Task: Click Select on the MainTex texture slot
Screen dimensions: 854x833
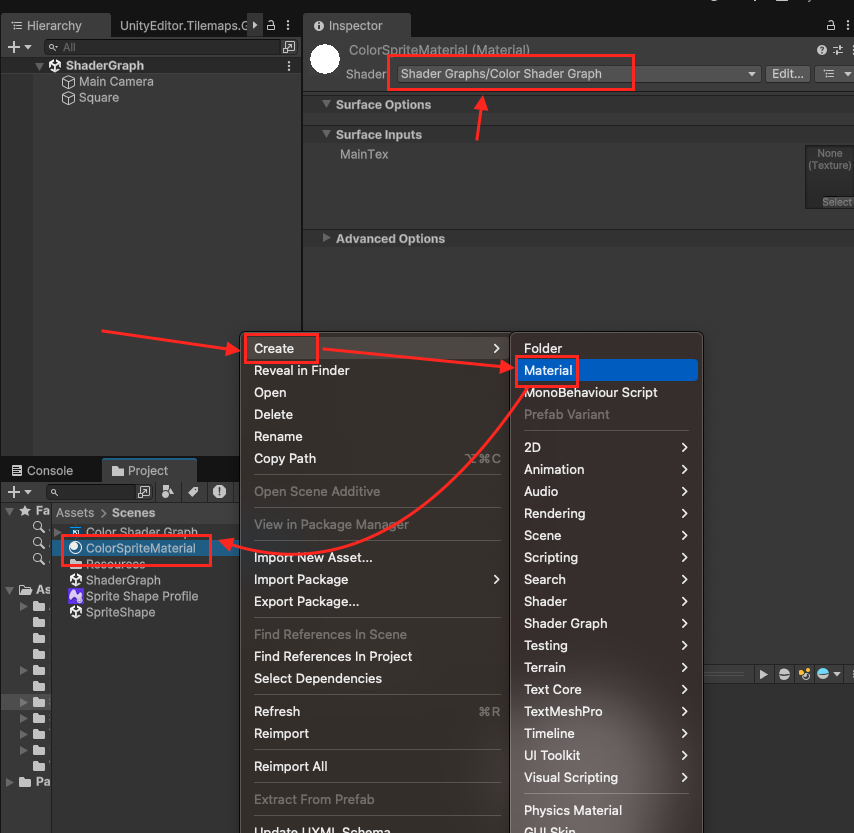Action: tap(837, 202)
